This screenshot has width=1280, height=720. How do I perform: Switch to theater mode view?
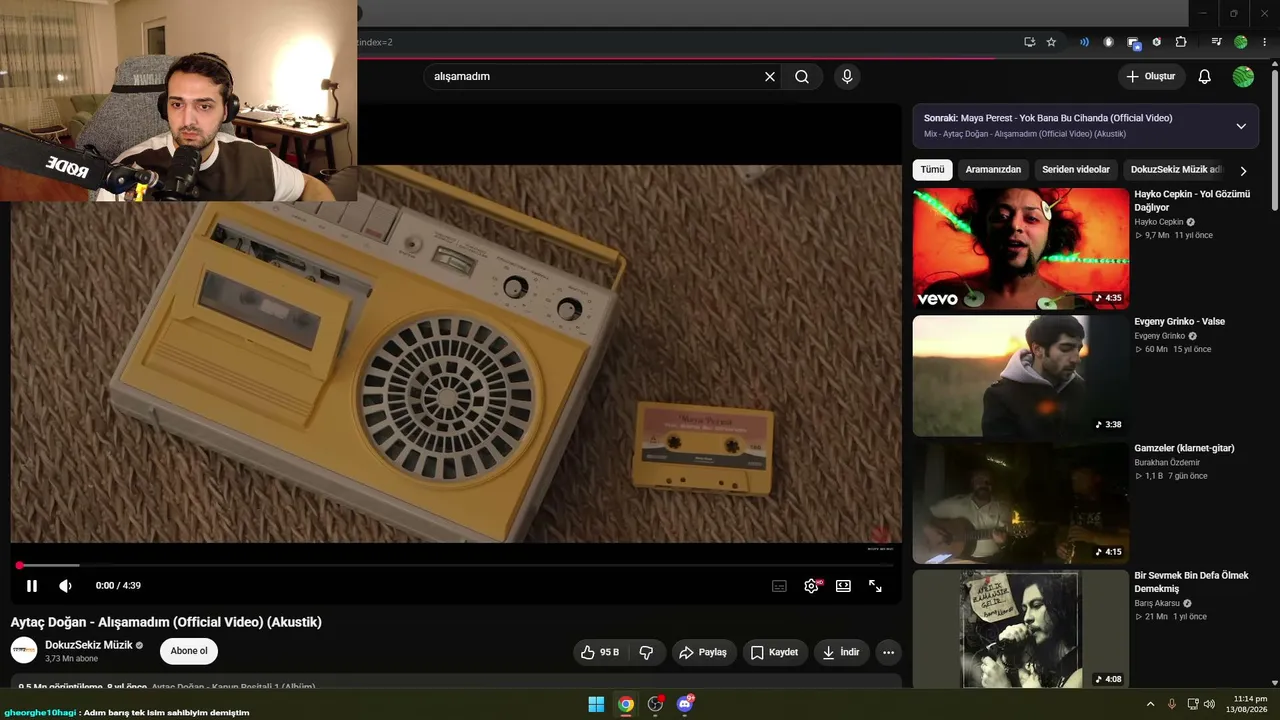[x=843, y=586]
